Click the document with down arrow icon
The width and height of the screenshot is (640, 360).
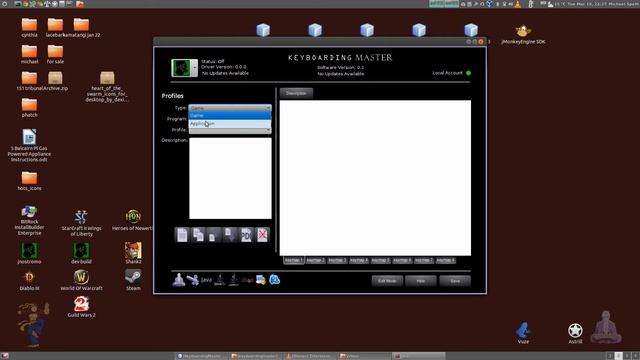[230, 235]
